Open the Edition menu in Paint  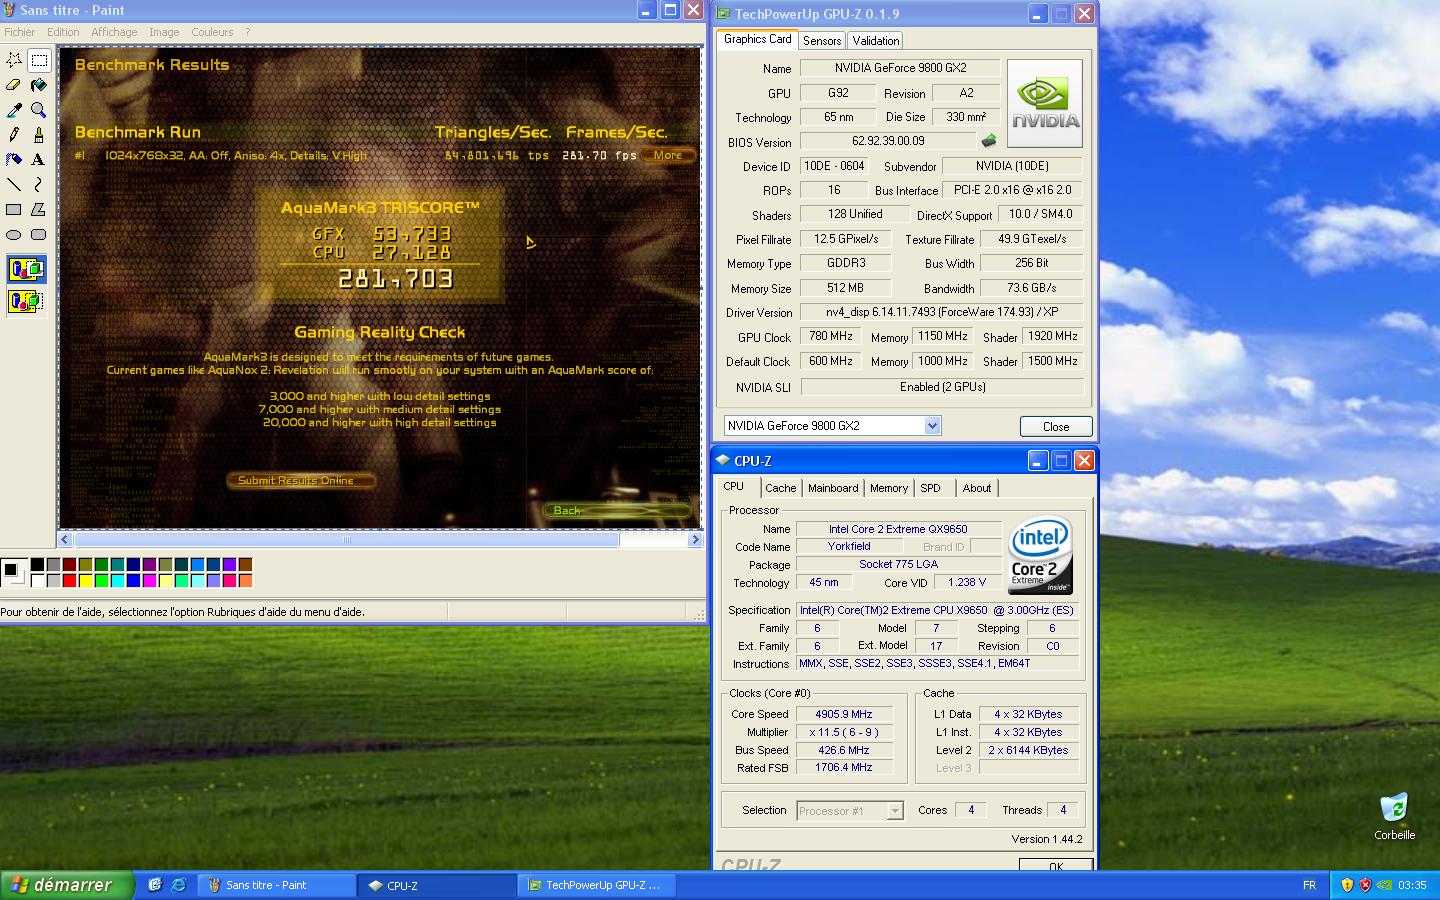pos(63,32)
